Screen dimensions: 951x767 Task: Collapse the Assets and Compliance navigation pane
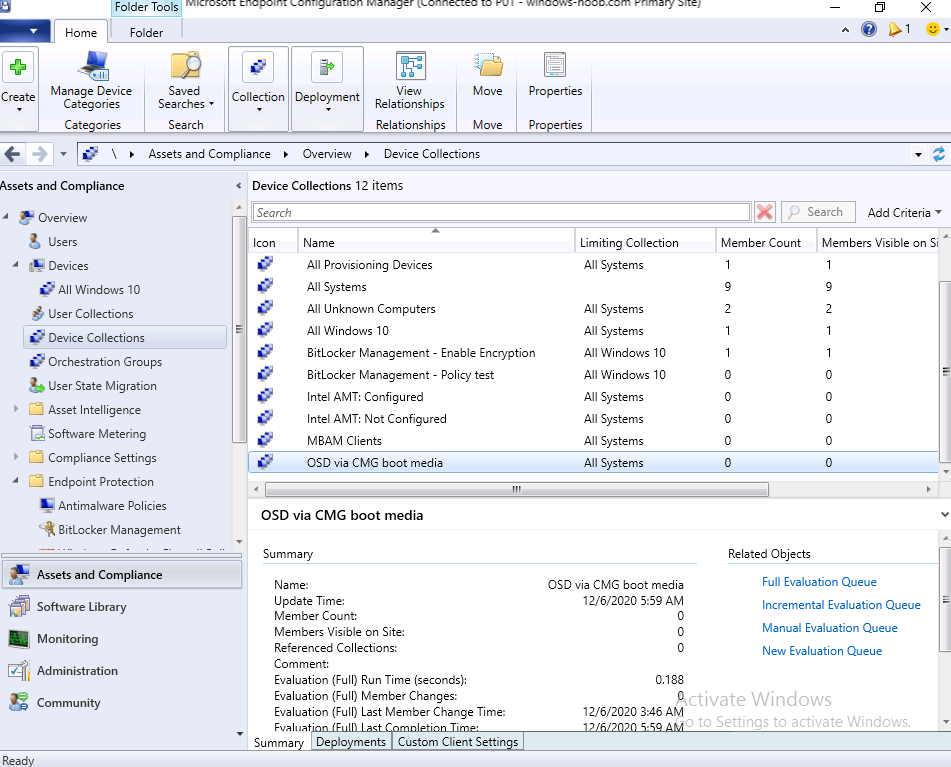pyautogui.click(x=238, y=186)
